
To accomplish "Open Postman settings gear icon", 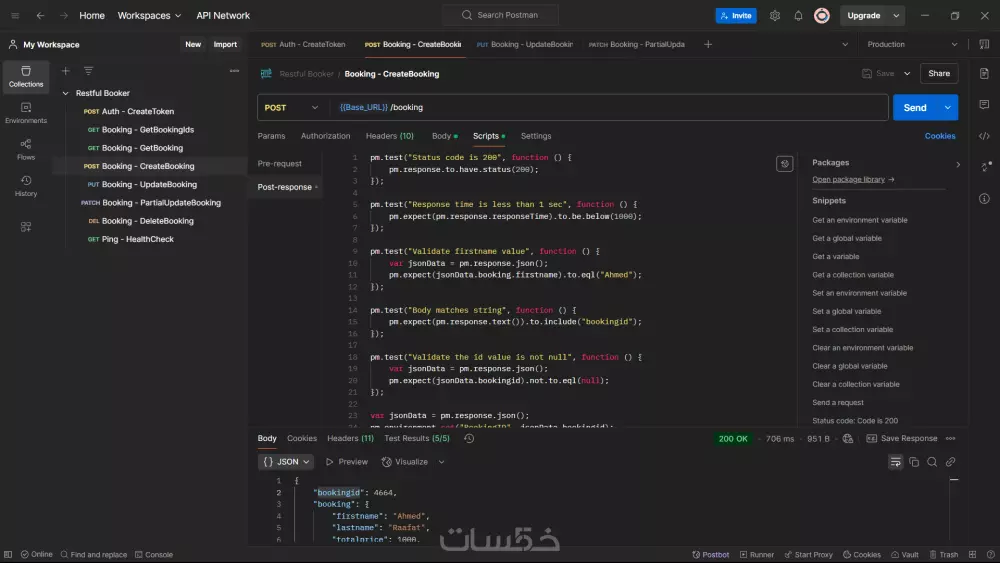I will pyautogui.click(x=775, y=16).
